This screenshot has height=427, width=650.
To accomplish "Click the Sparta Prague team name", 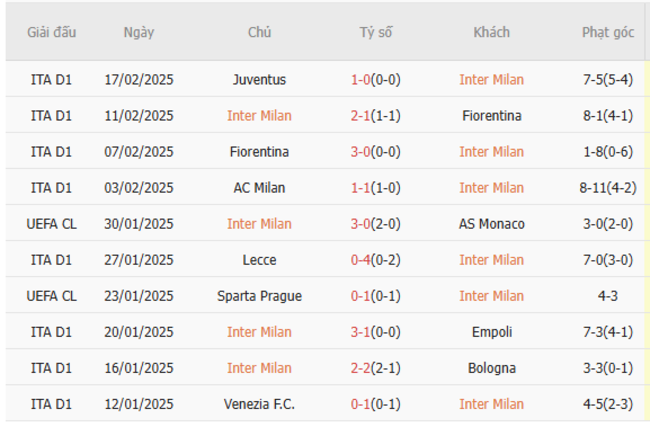I will coord(259,296).
